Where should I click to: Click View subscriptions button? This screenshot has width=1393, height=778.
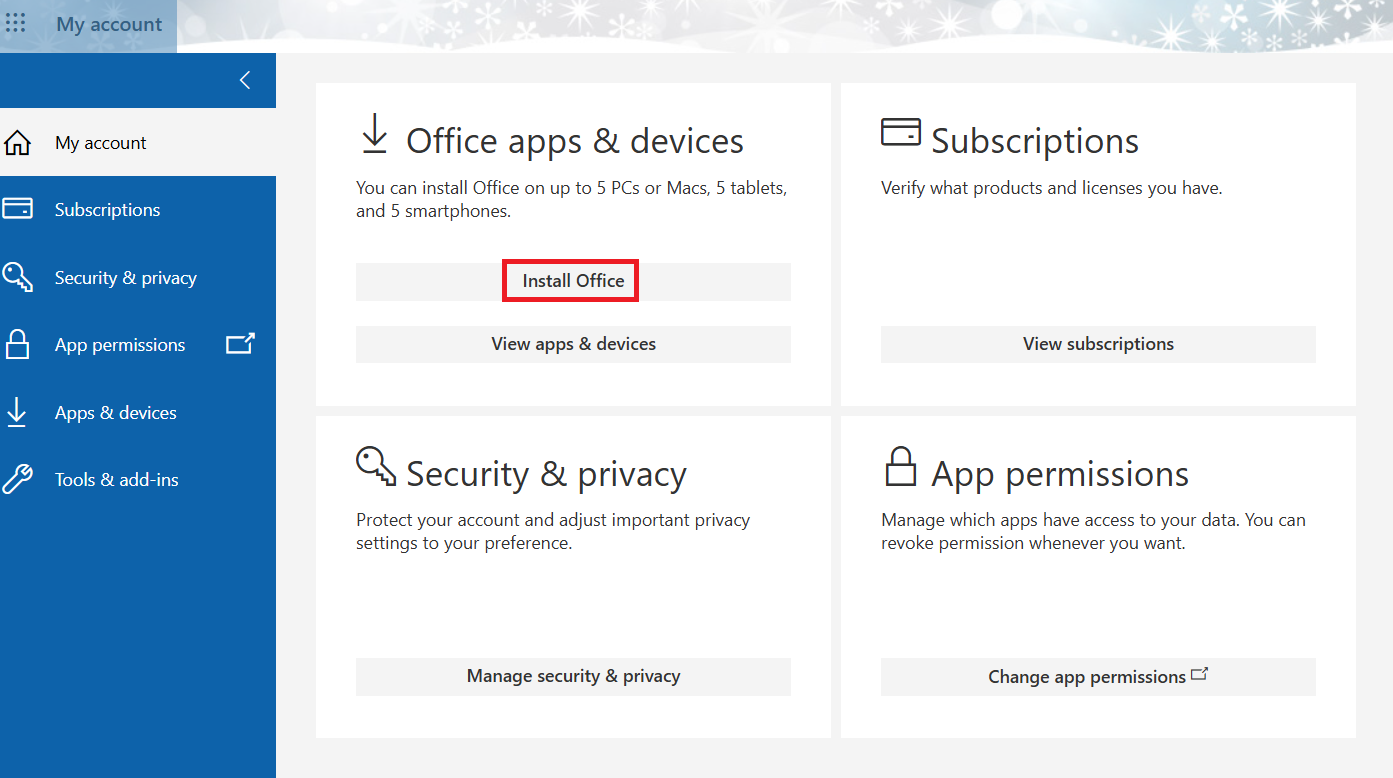coord(1098,344)
